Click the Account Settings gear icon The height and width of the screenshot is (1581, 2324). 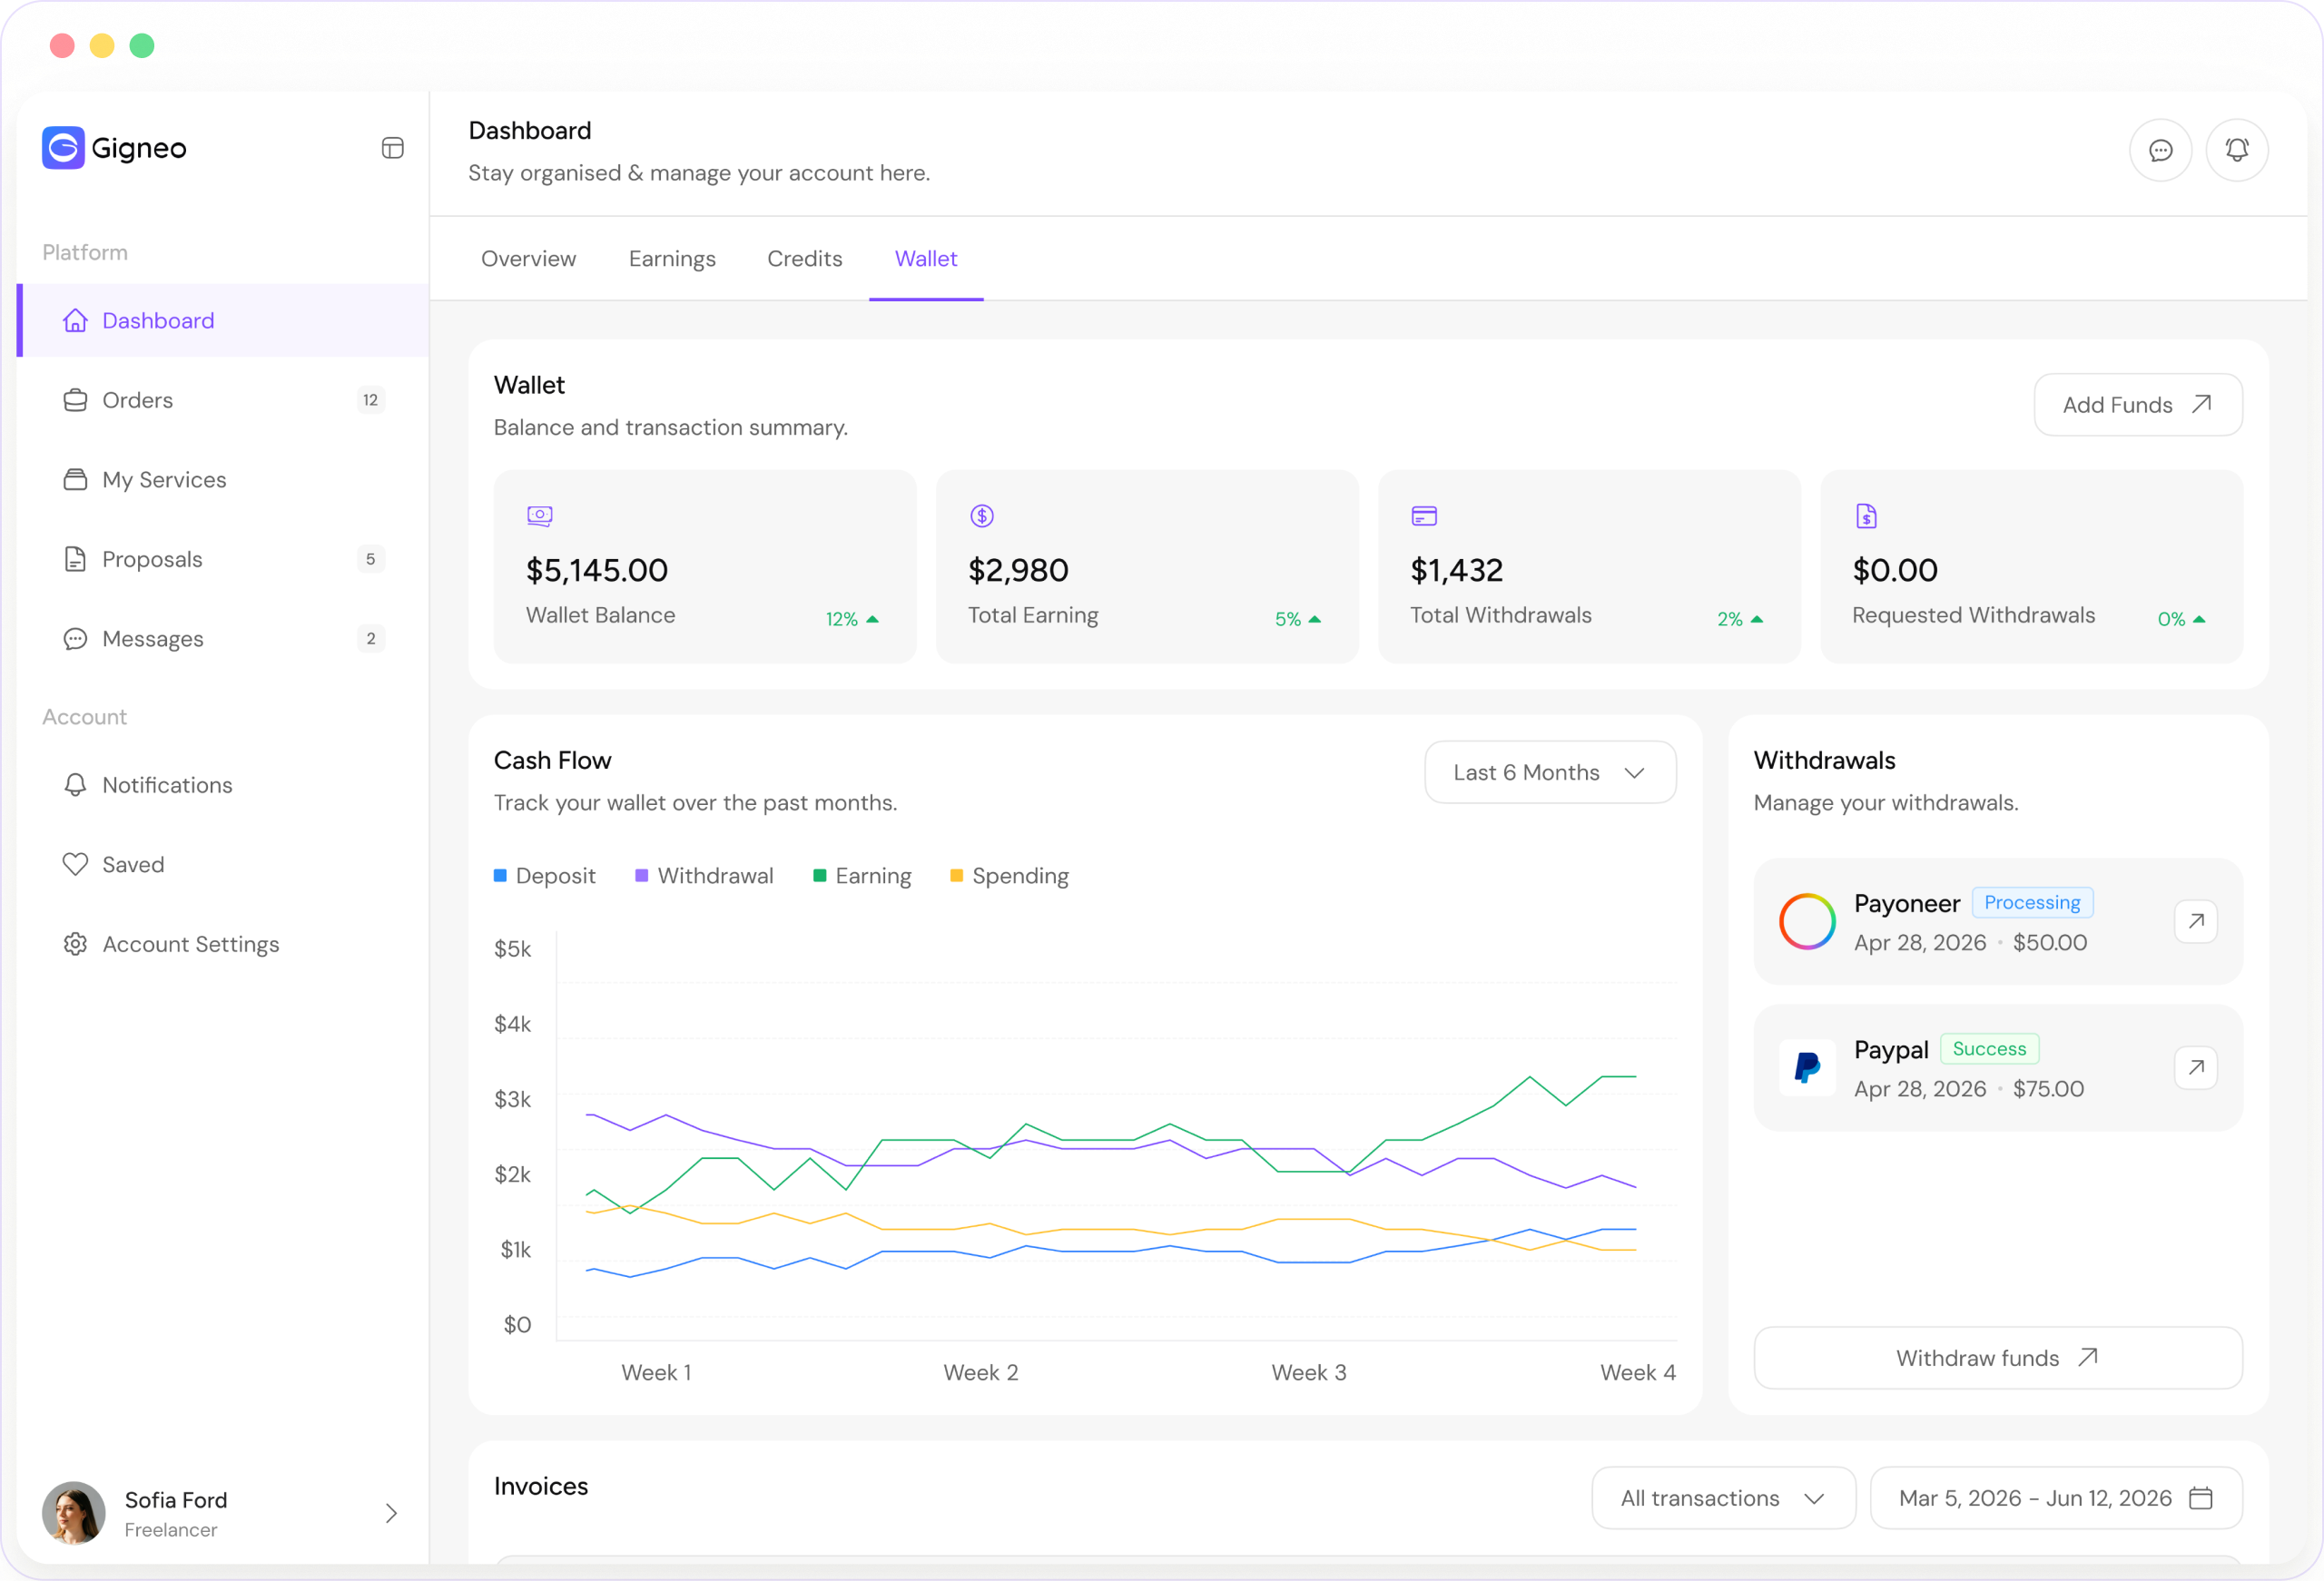75,944
